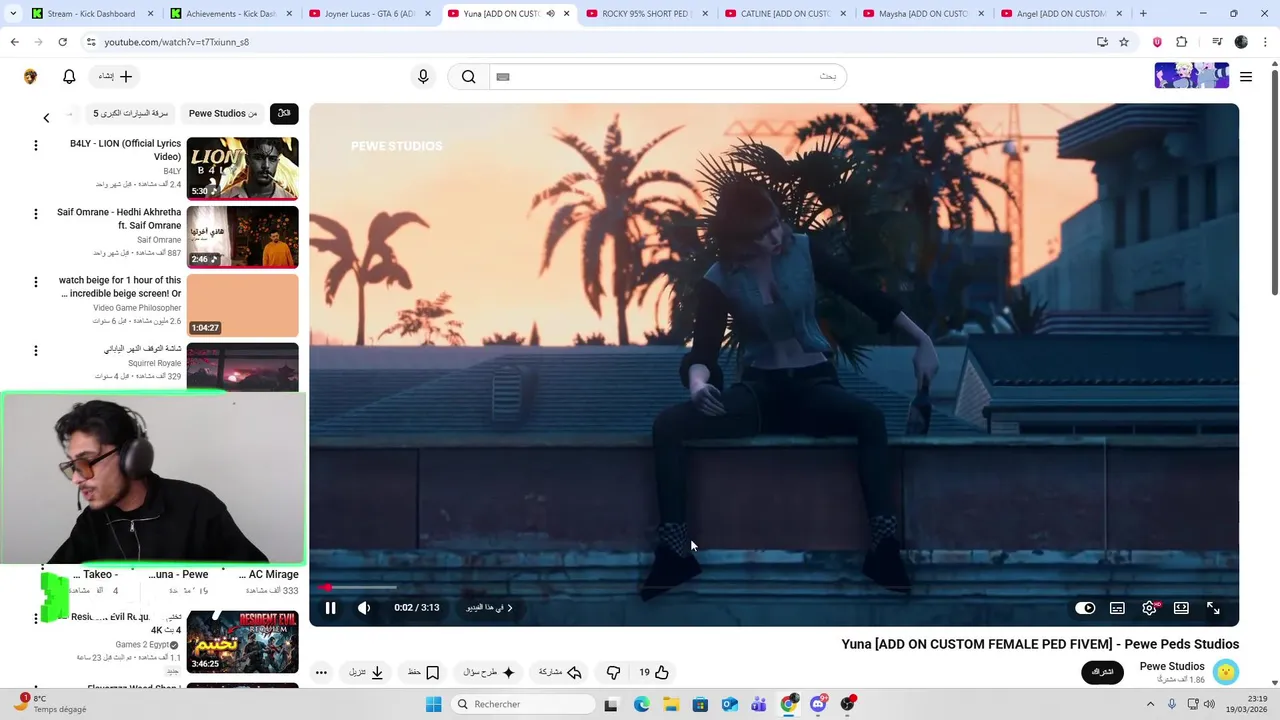Switch to Maysha ADD ON tab
Viewport: 1280px width, 720px height.
tap(923, 14)
